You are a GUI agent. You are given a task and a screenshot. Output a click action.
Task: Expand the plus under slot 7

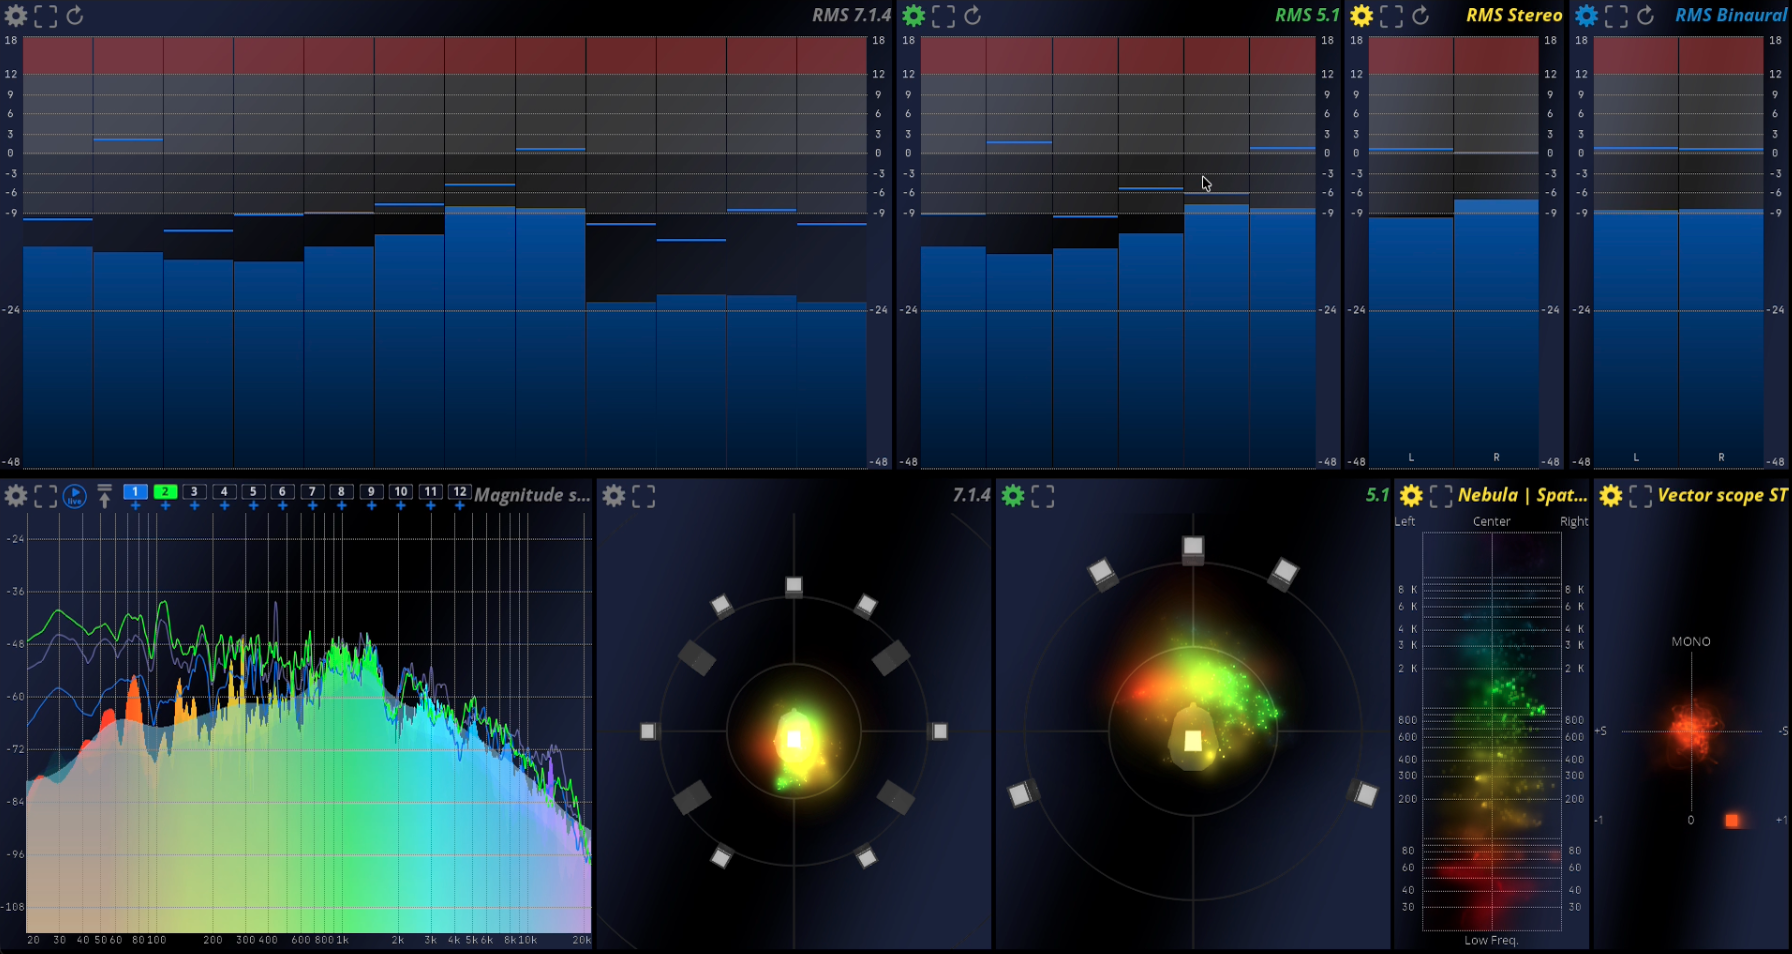point(312,506)
